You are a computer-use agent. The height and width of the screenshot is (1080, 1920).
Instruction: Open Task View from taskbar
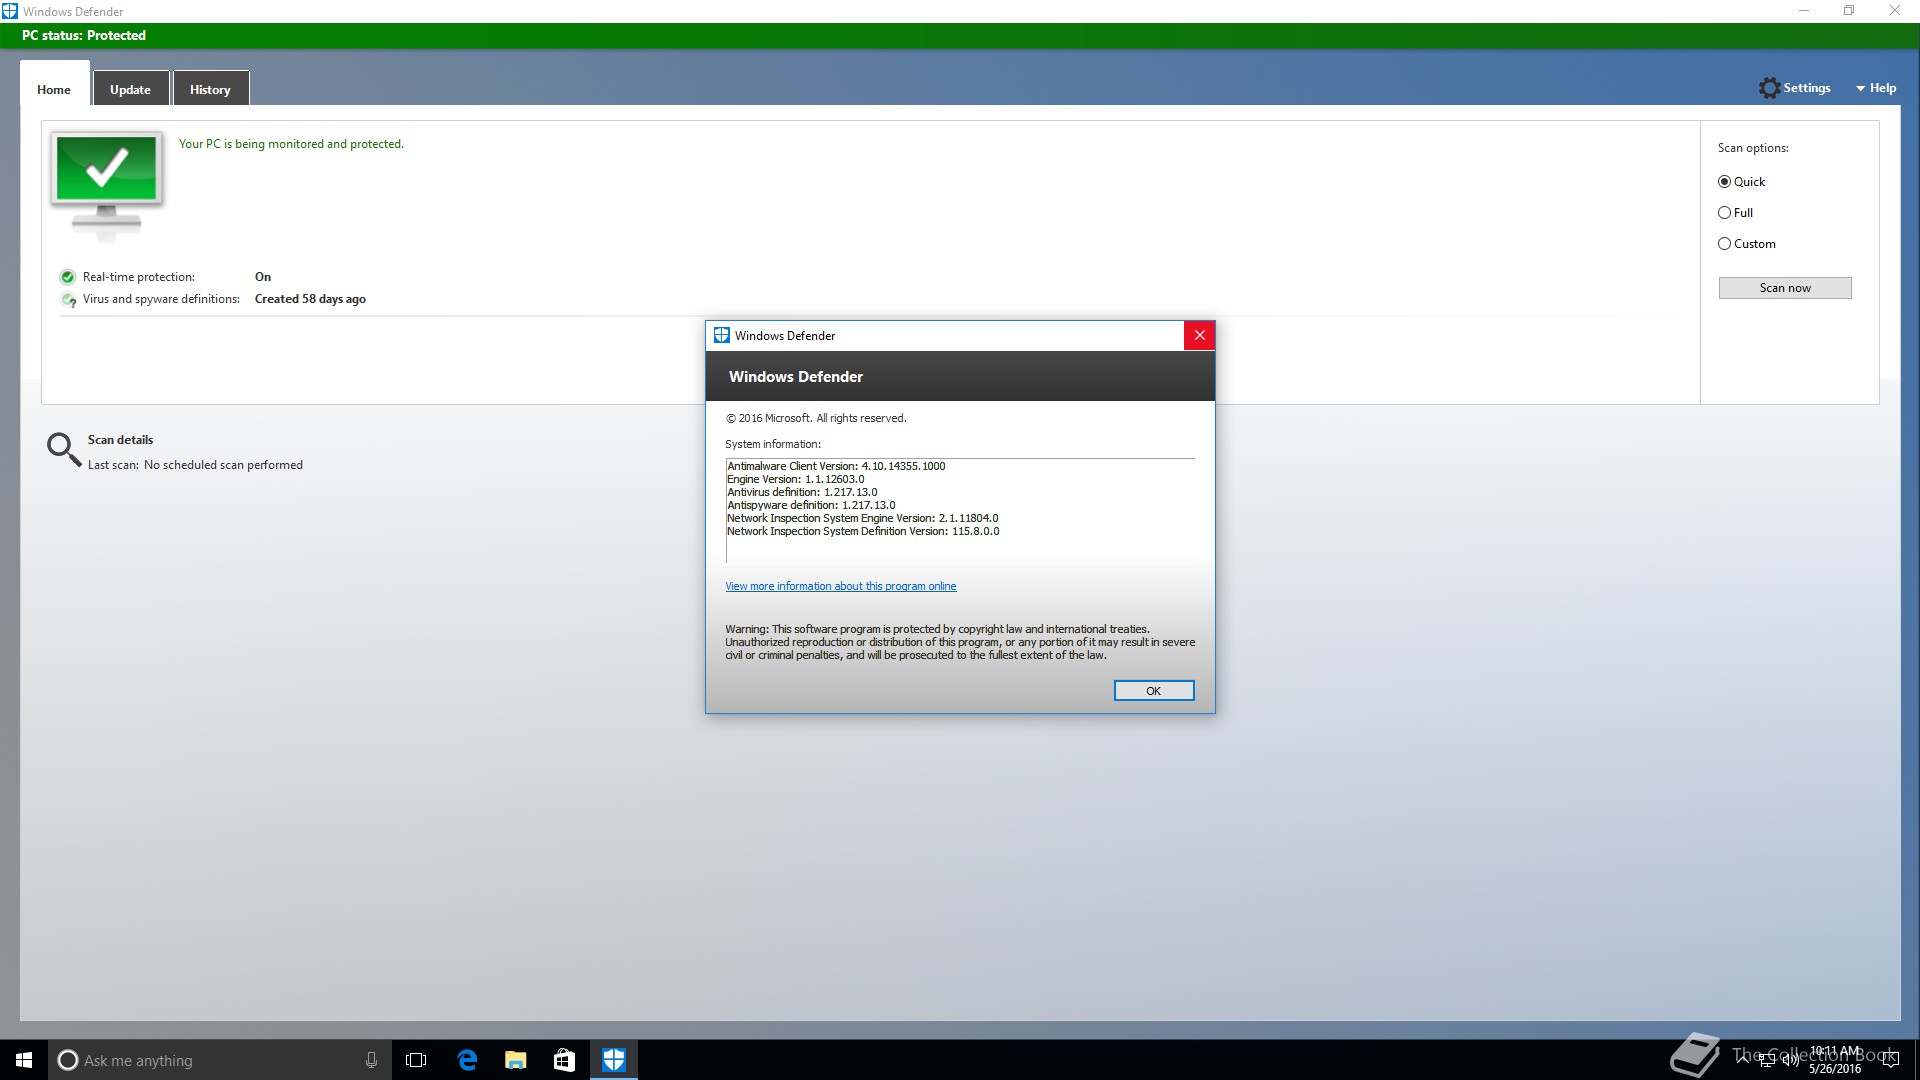[416, 1060]
